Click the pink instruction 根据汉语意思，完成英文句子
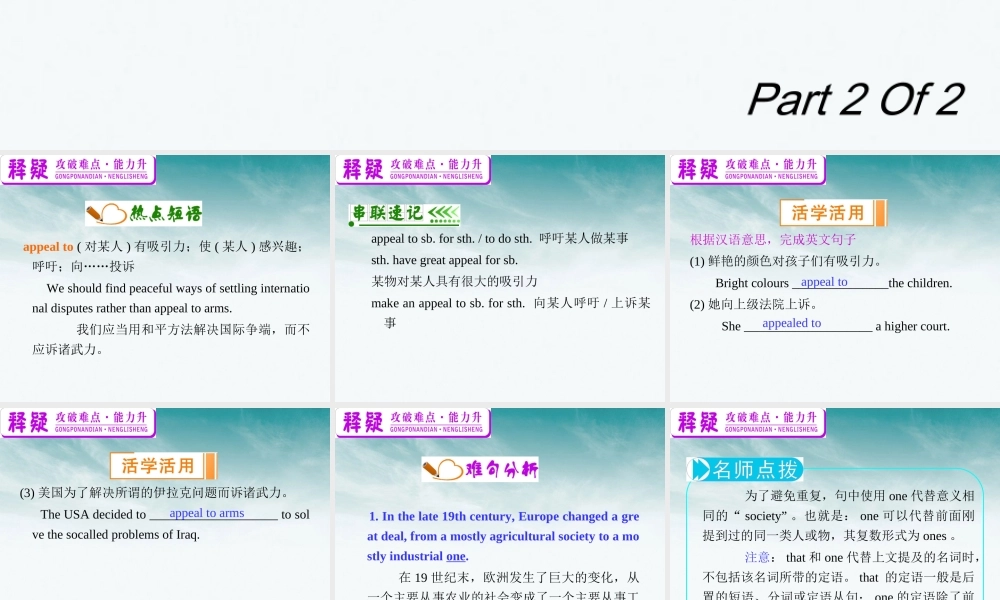Image resolution: width=1000 pixels, height=600 pixels. [x=773, y=240]
